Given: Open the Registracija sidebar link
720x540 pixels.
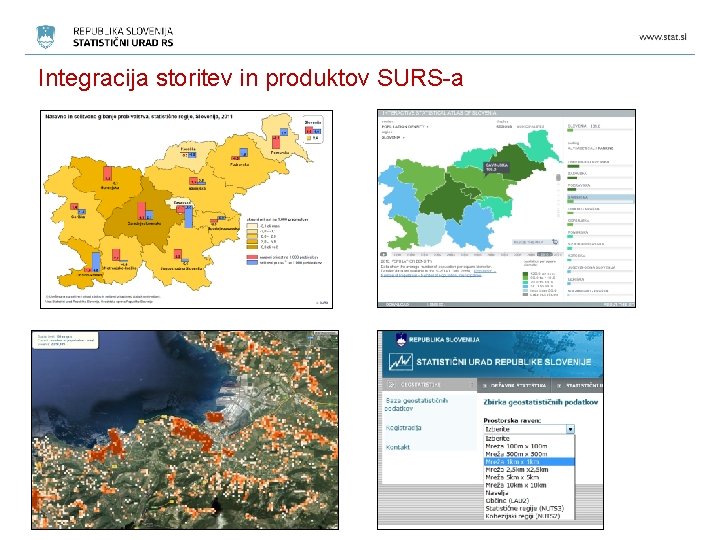Looking at the screenshot, I should pos(403,428).
